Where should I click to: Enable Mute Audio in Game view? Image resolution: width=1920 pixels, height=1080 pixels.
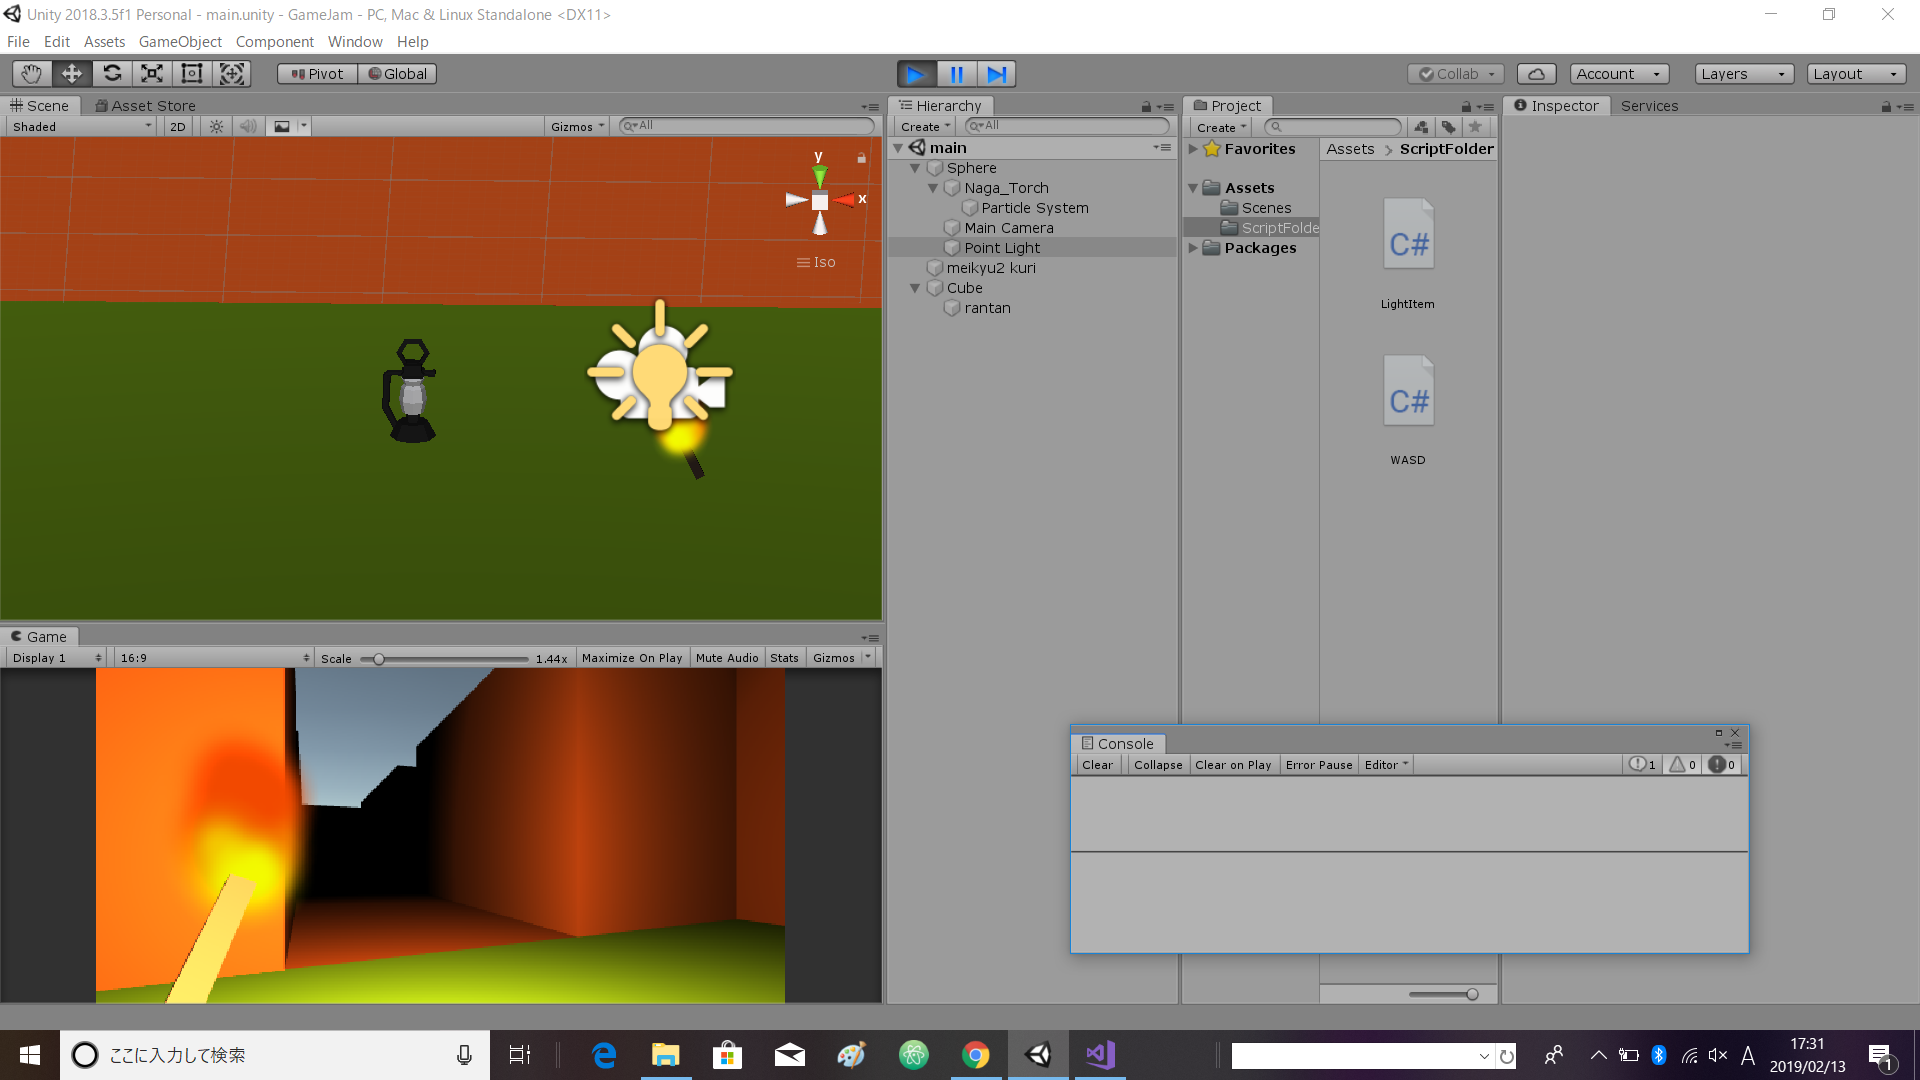(727, 658)
